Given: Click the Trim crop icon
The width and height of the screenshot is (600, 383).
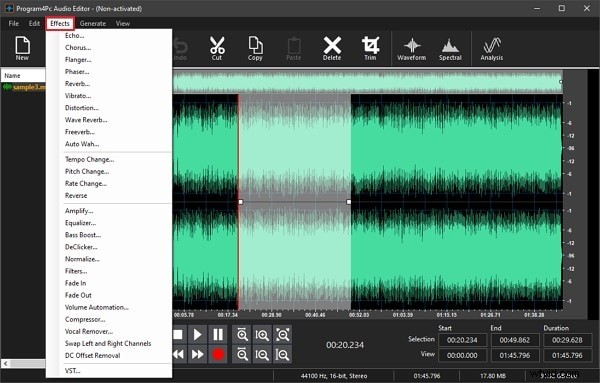Looking at the screenshot, I should point(370,48).
